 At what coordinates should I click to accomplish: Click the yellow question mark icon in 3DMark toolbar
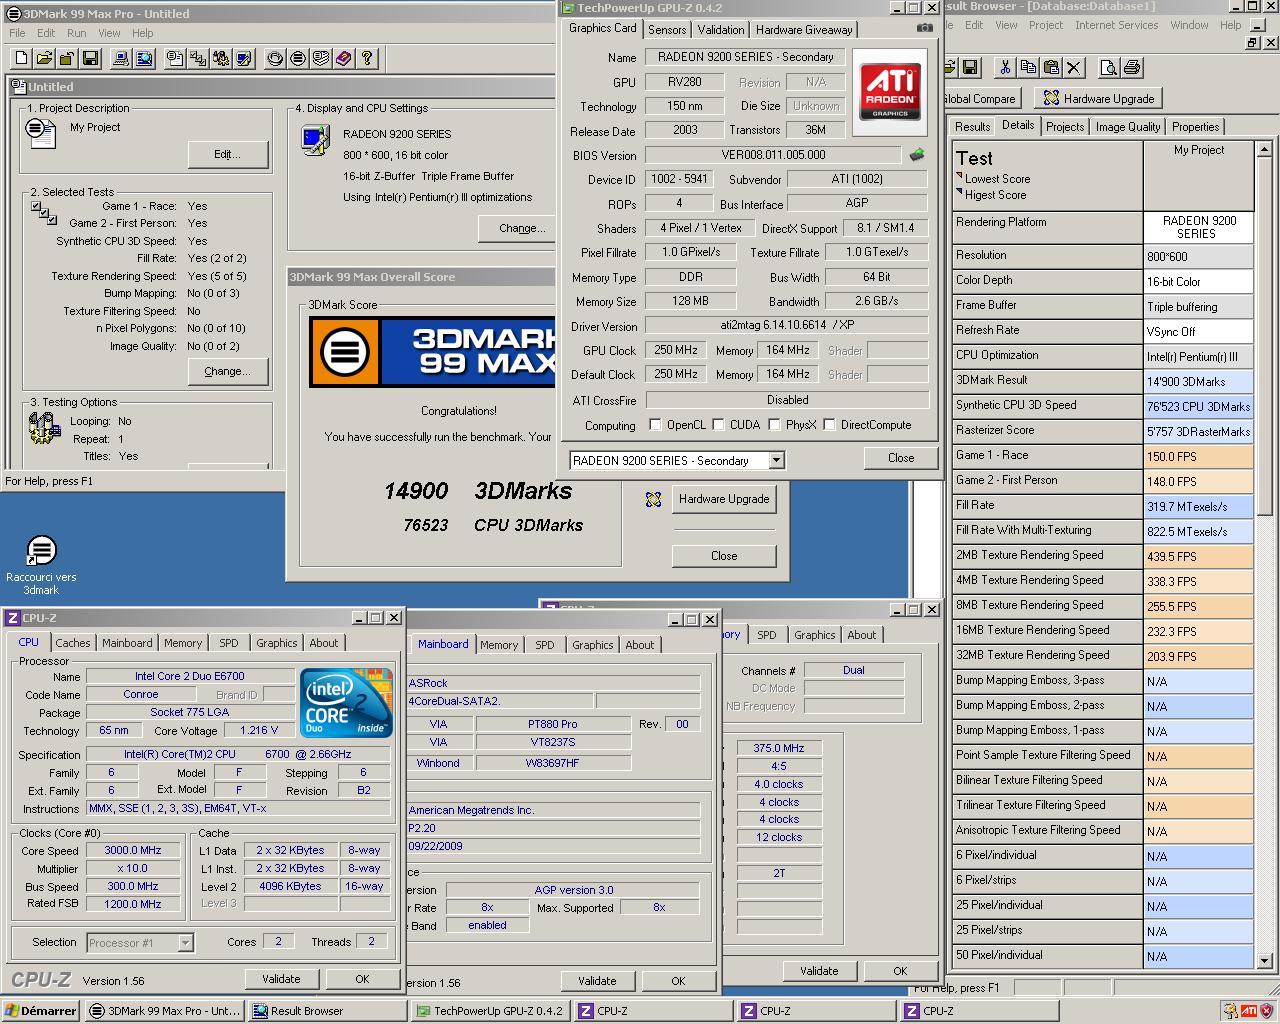367,58
